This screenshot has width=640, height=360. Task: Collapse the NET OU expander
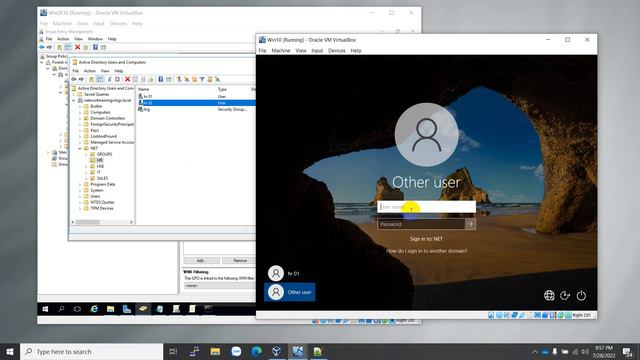click(80, 148)
